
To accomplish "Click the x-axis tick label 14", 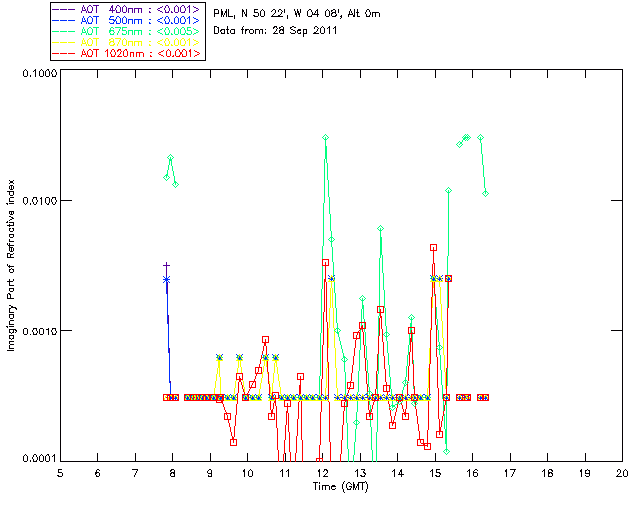I will [x=398, y=473].
